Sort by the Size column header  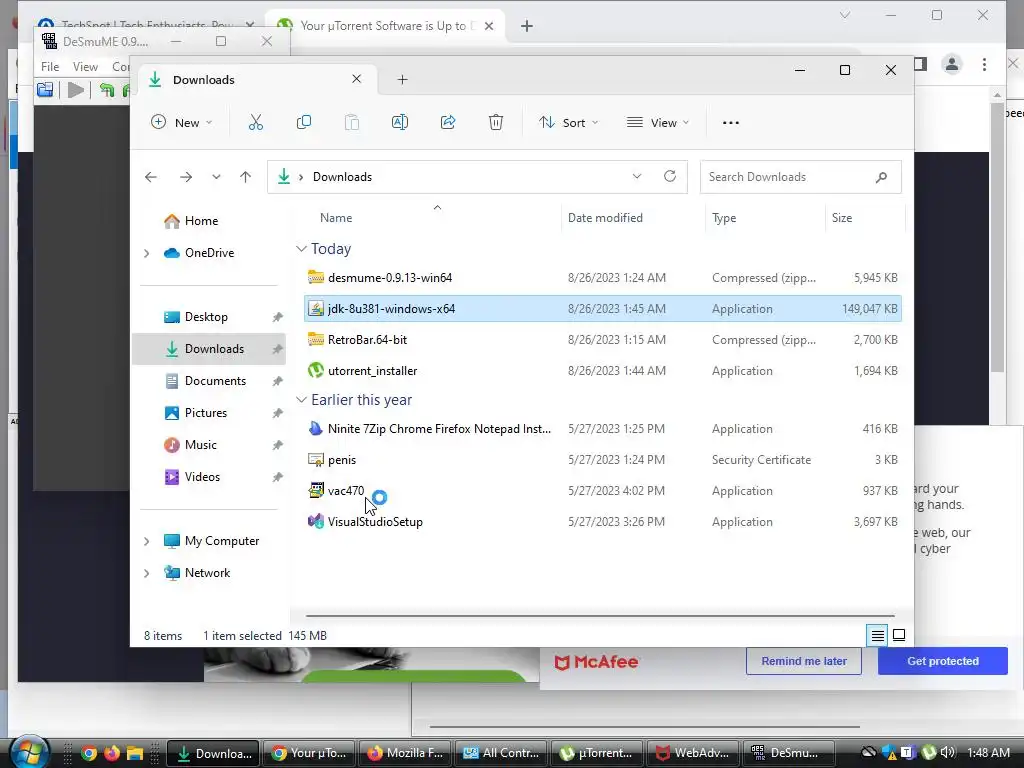click(x=842, y=217)
